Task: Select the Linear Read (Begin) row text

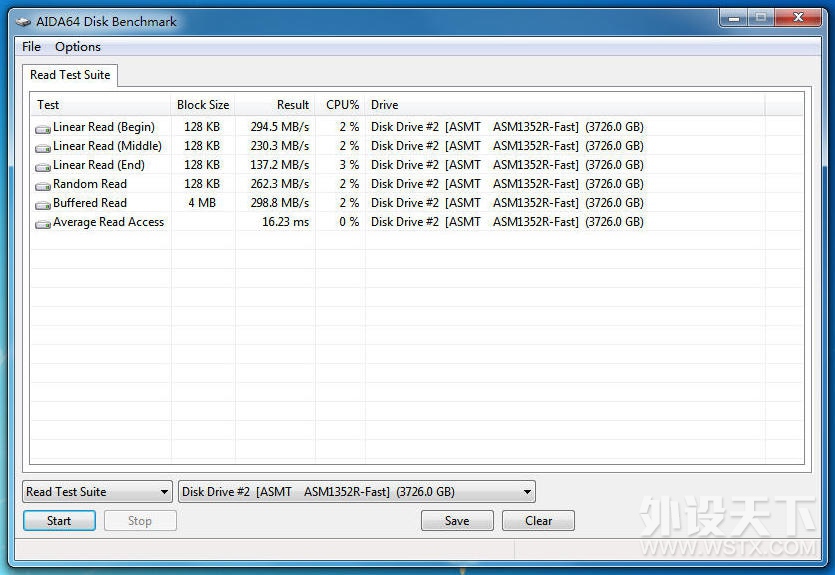Action: pyautogui.click(x=104, y=127)
